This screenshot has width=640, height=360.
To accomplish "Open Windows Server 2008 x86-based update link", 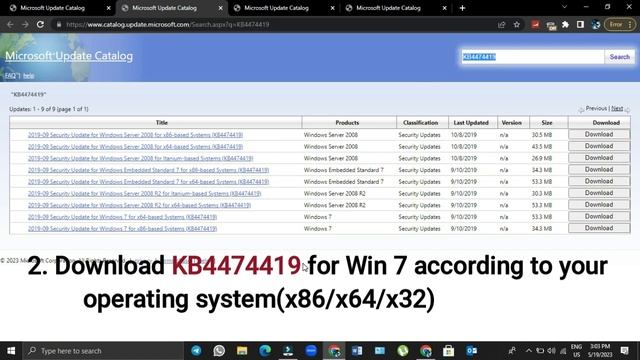I will pos(136,135).
